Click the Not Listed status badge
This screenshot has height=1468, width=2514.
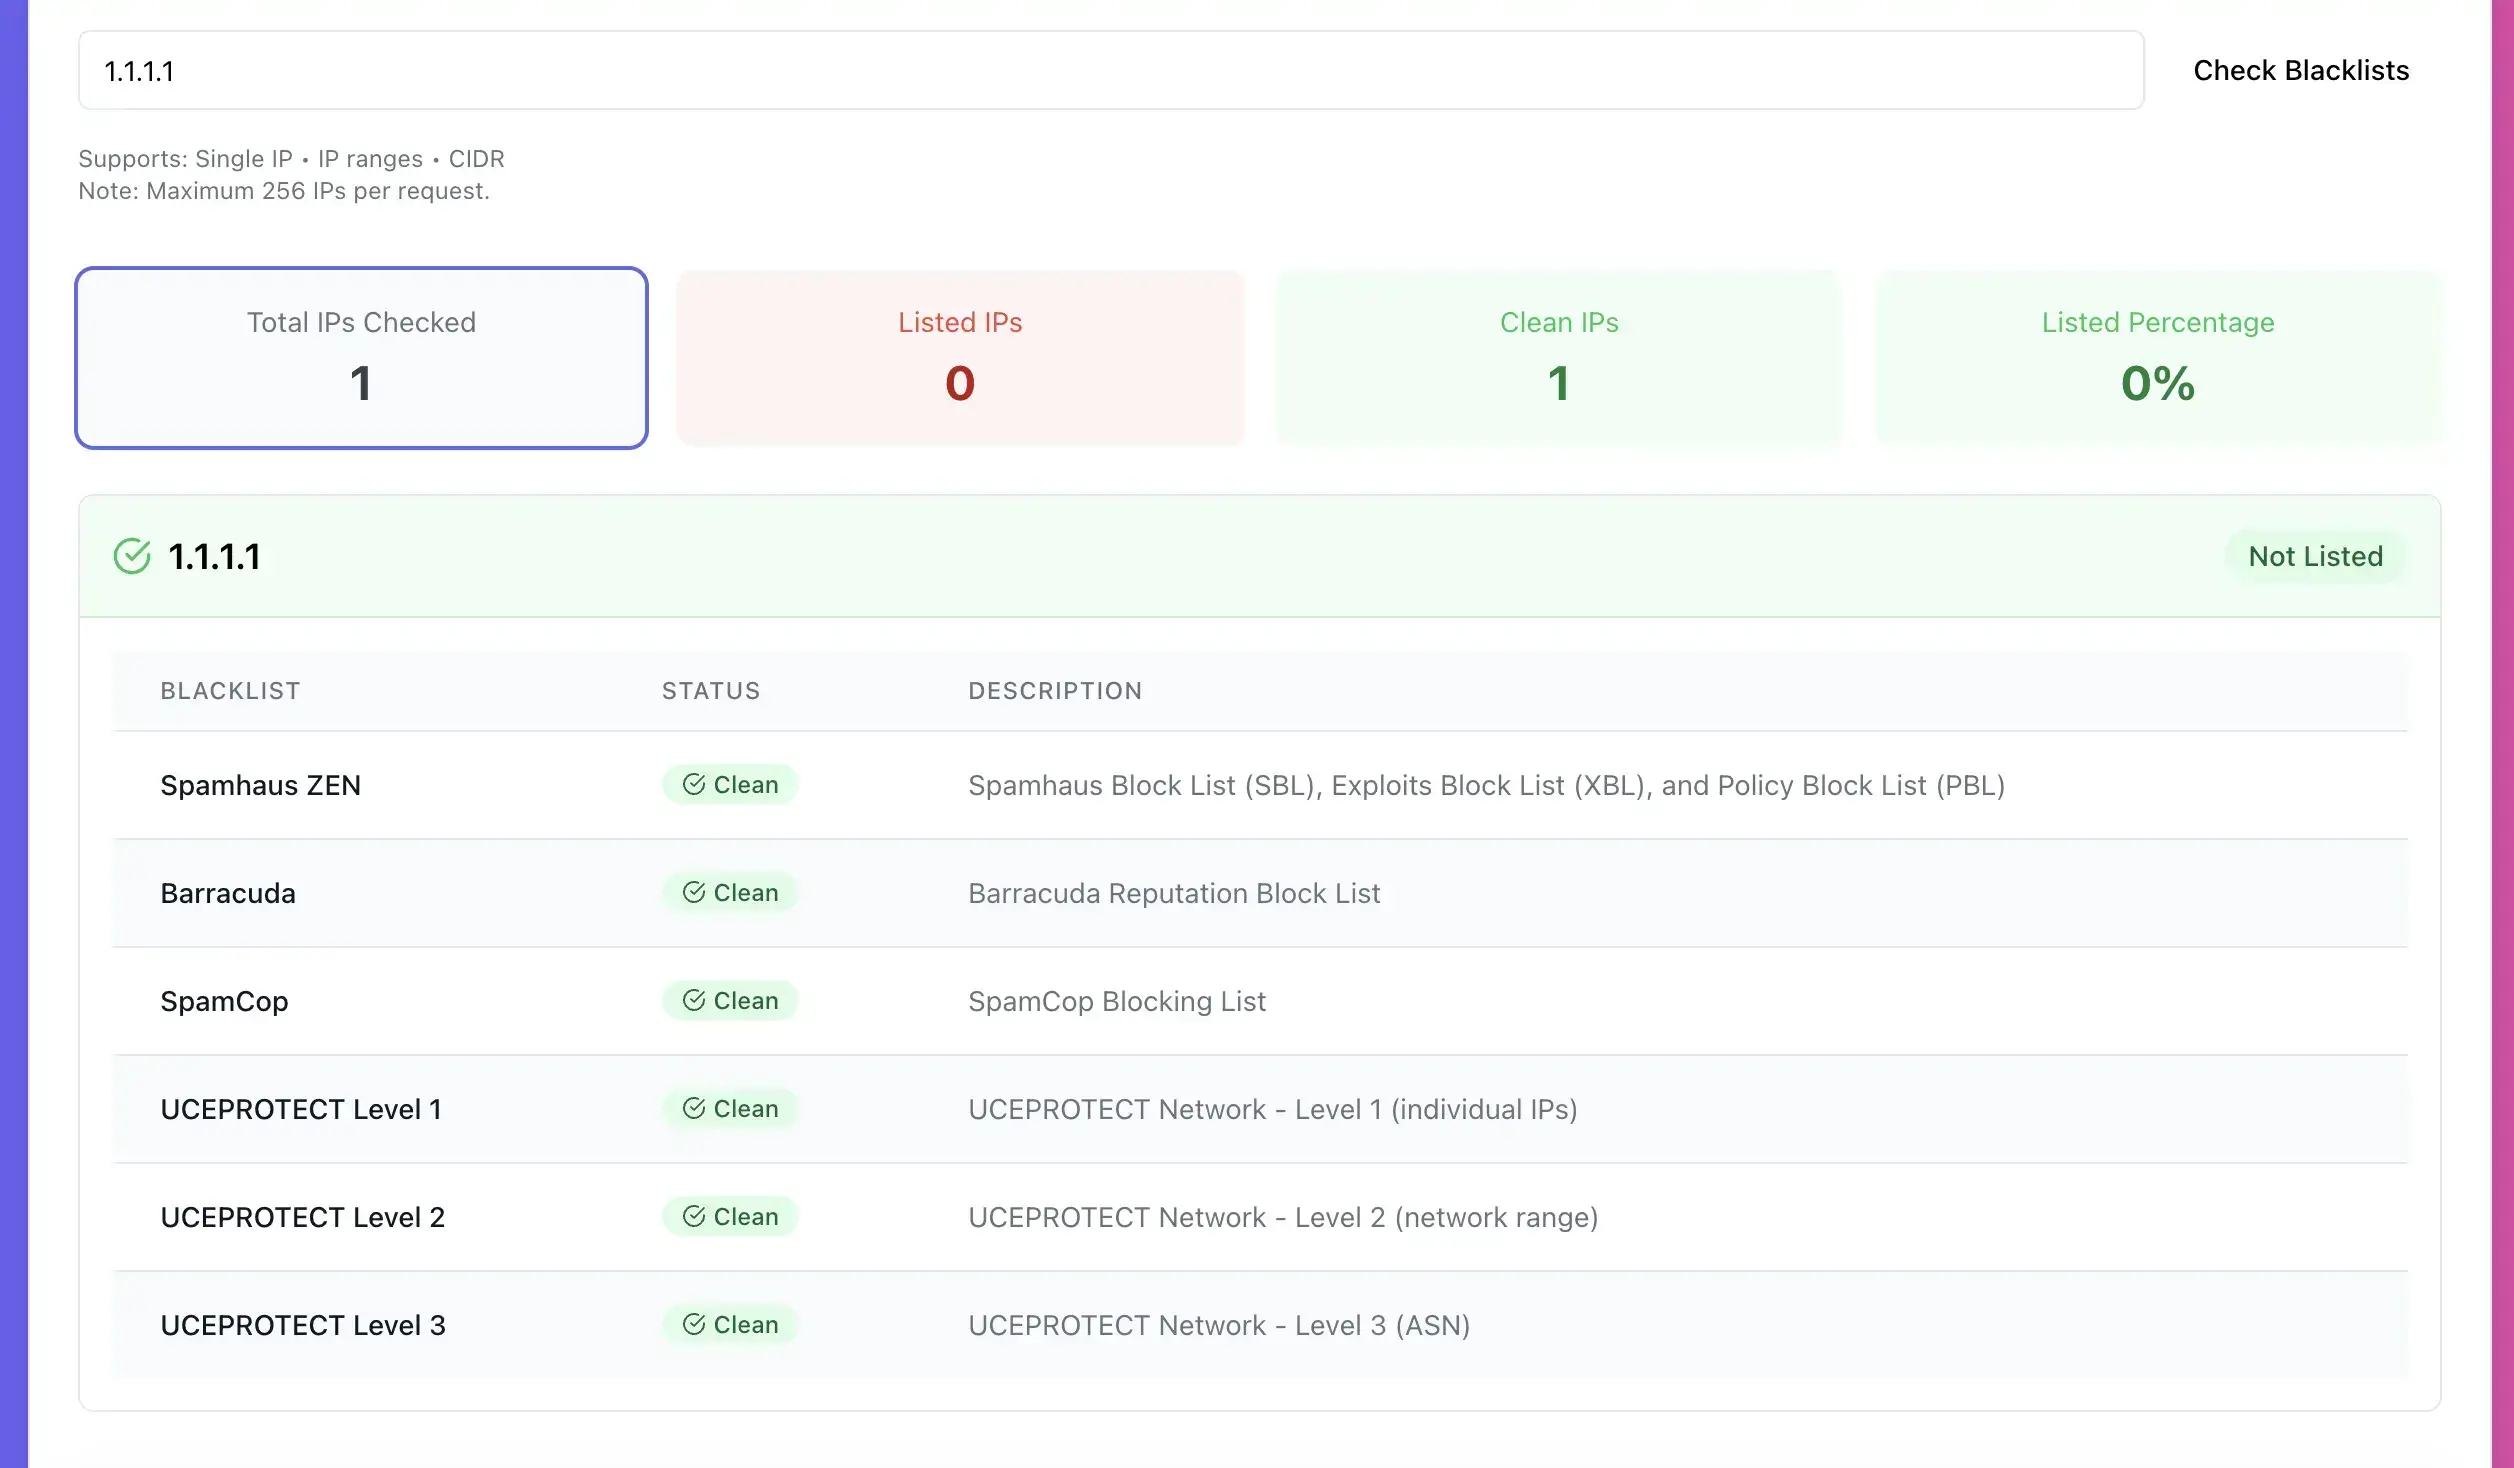pos(2315,556)
